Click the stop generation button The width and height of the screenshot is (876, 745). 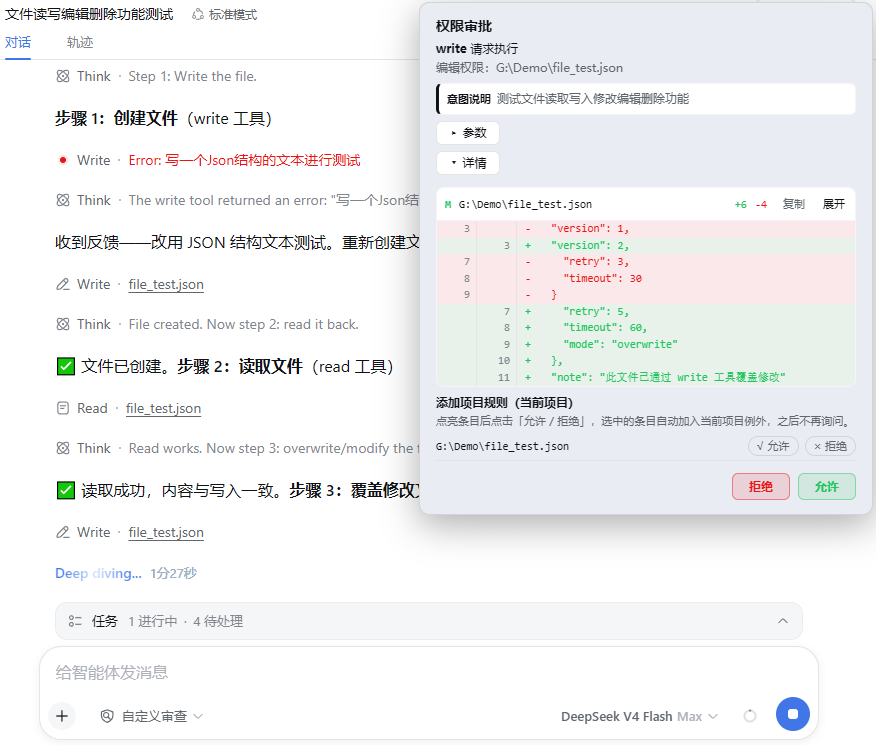tap(792, 714)
